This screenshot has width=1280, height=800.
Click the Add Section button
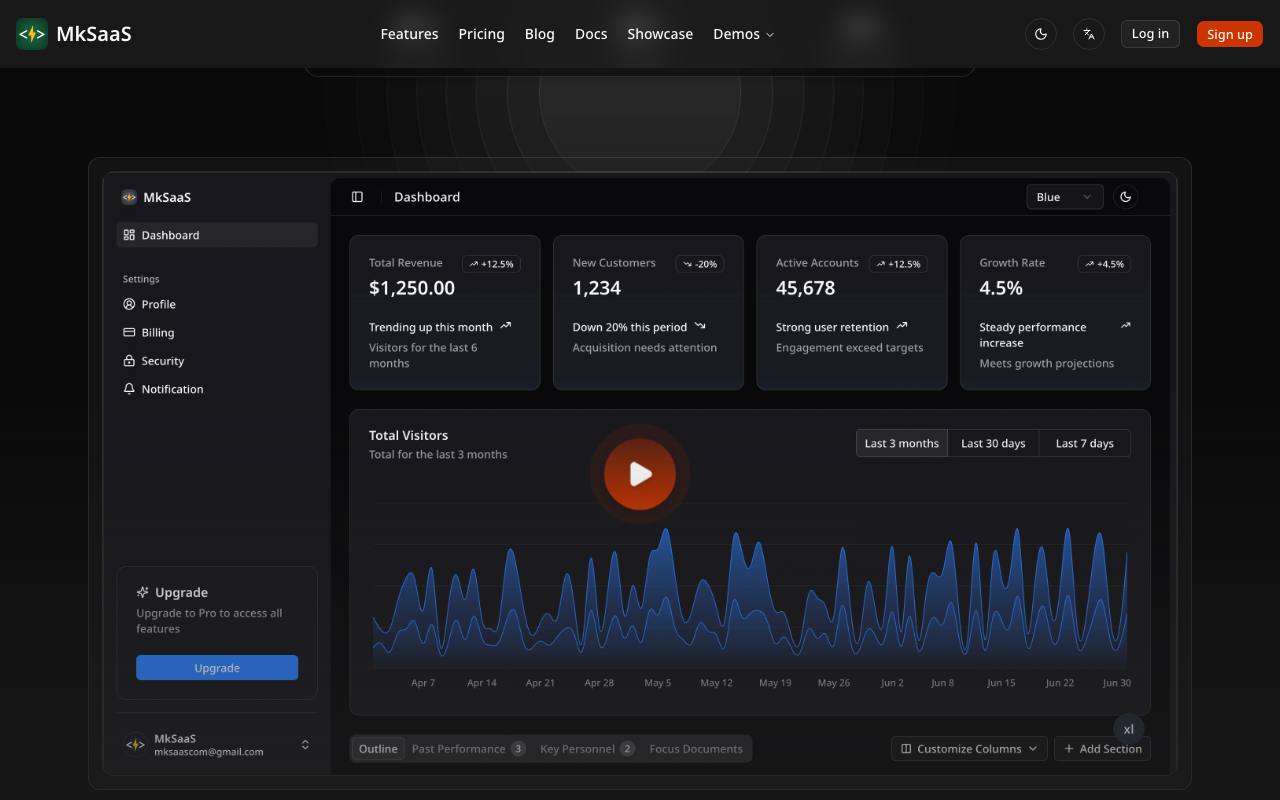1102,749
